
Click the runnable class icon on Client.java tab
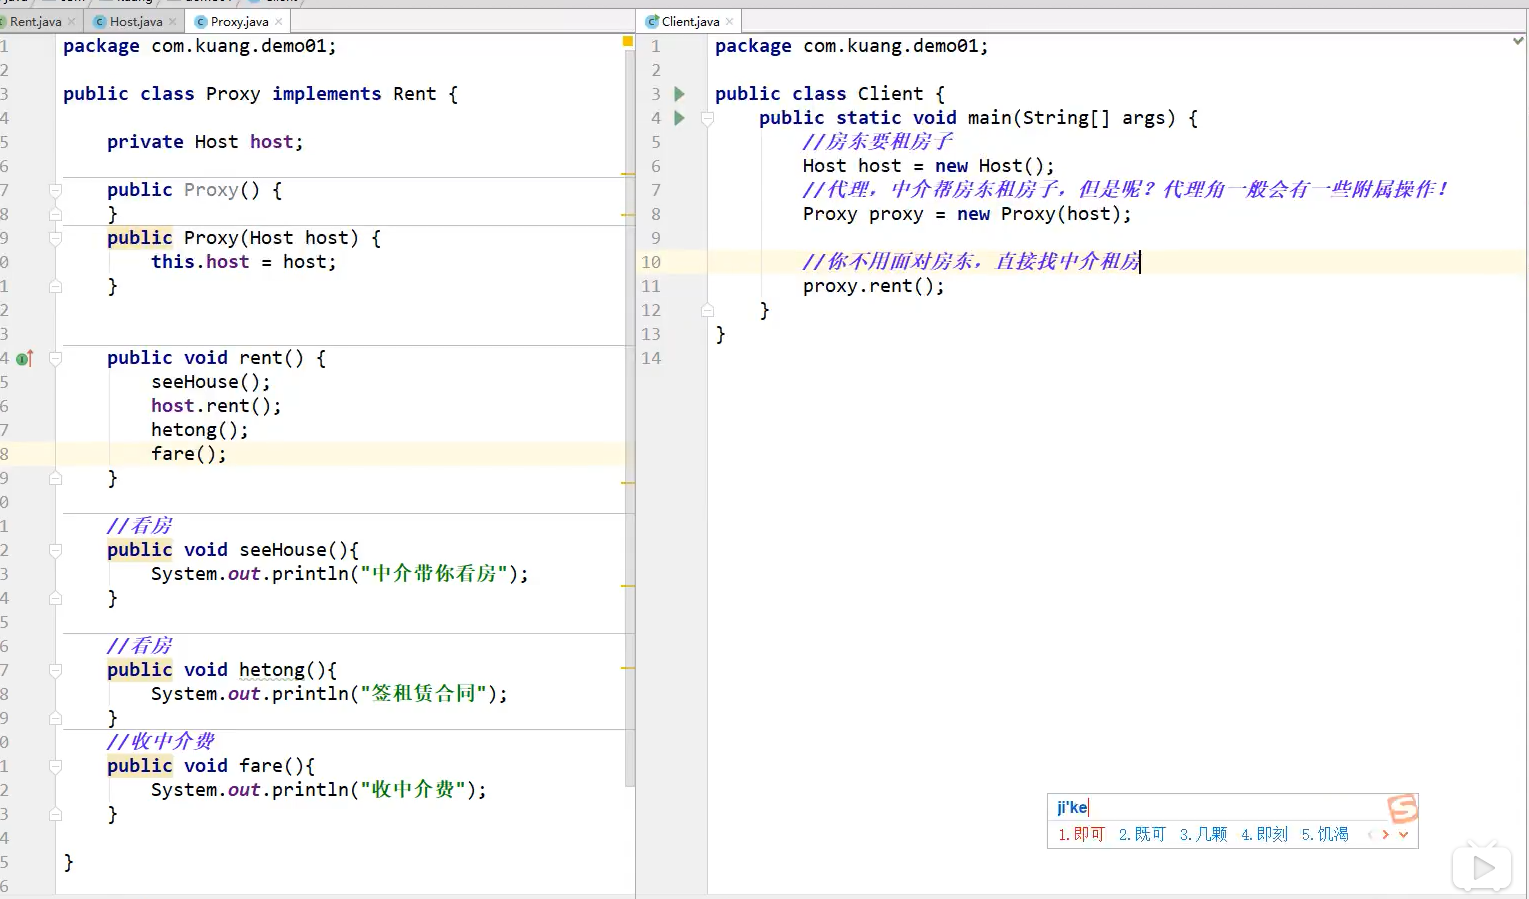[x=652, y=21]
